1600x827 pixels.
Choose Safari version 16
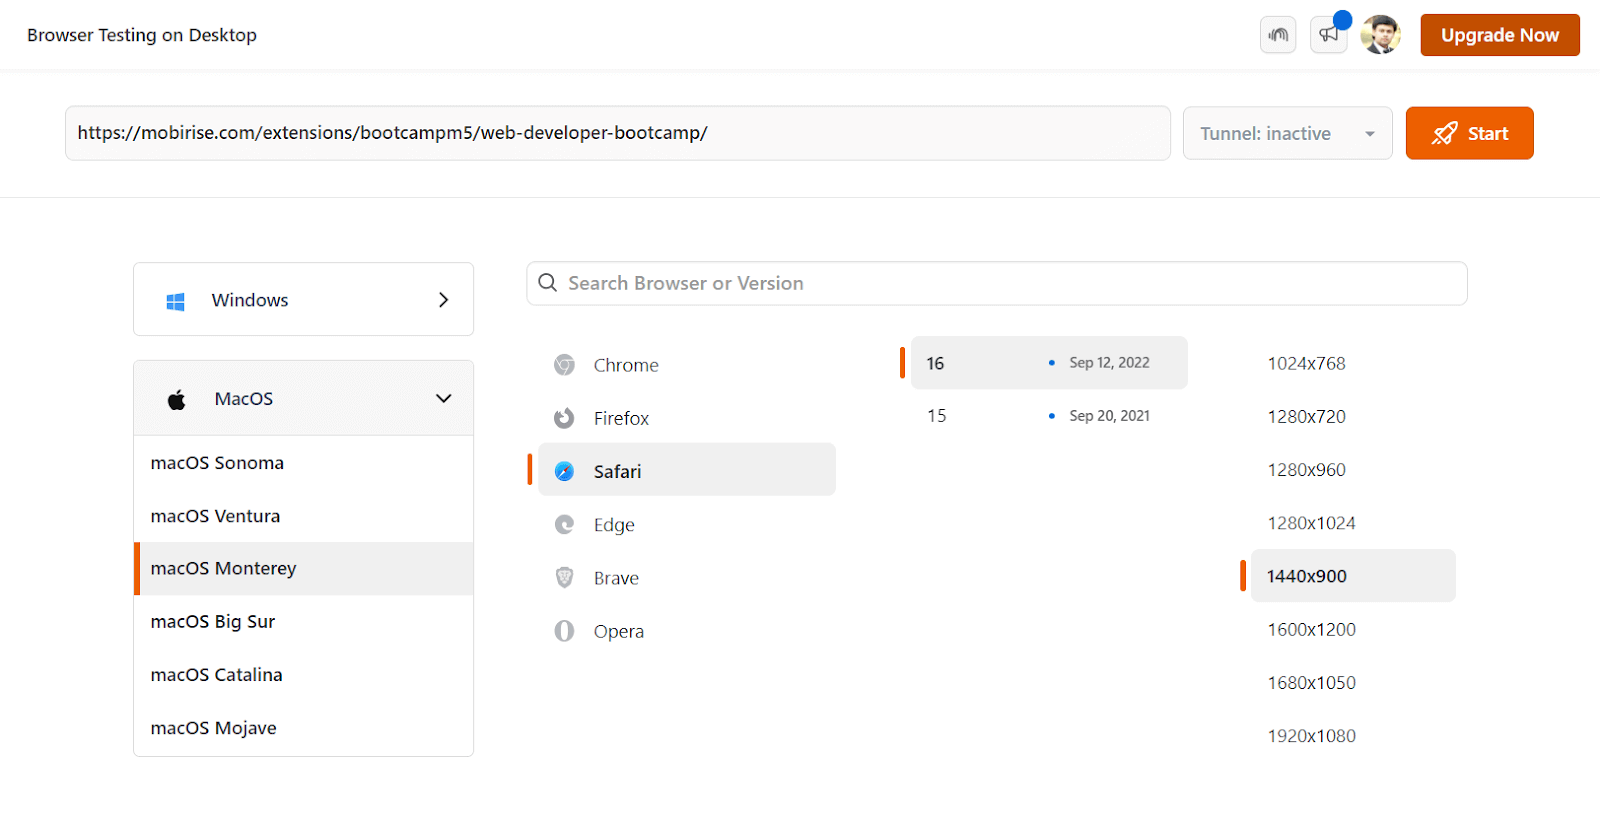pos(1048,363)
